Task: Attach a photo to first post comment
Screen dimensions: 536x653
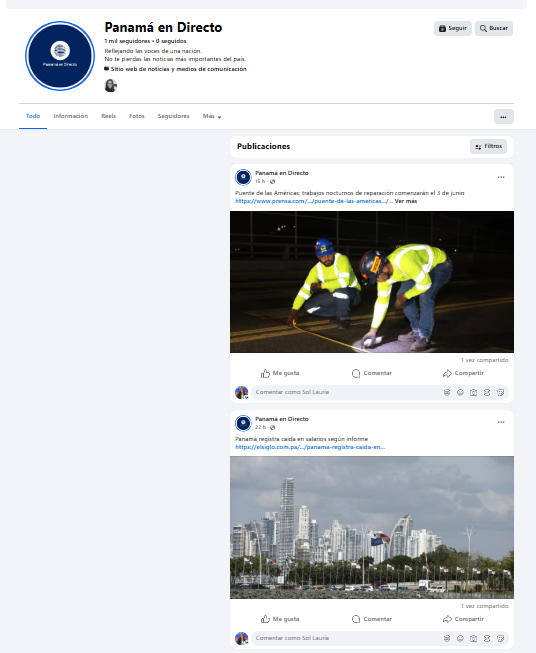Action: pyautogui.click(x=474, y=392)
